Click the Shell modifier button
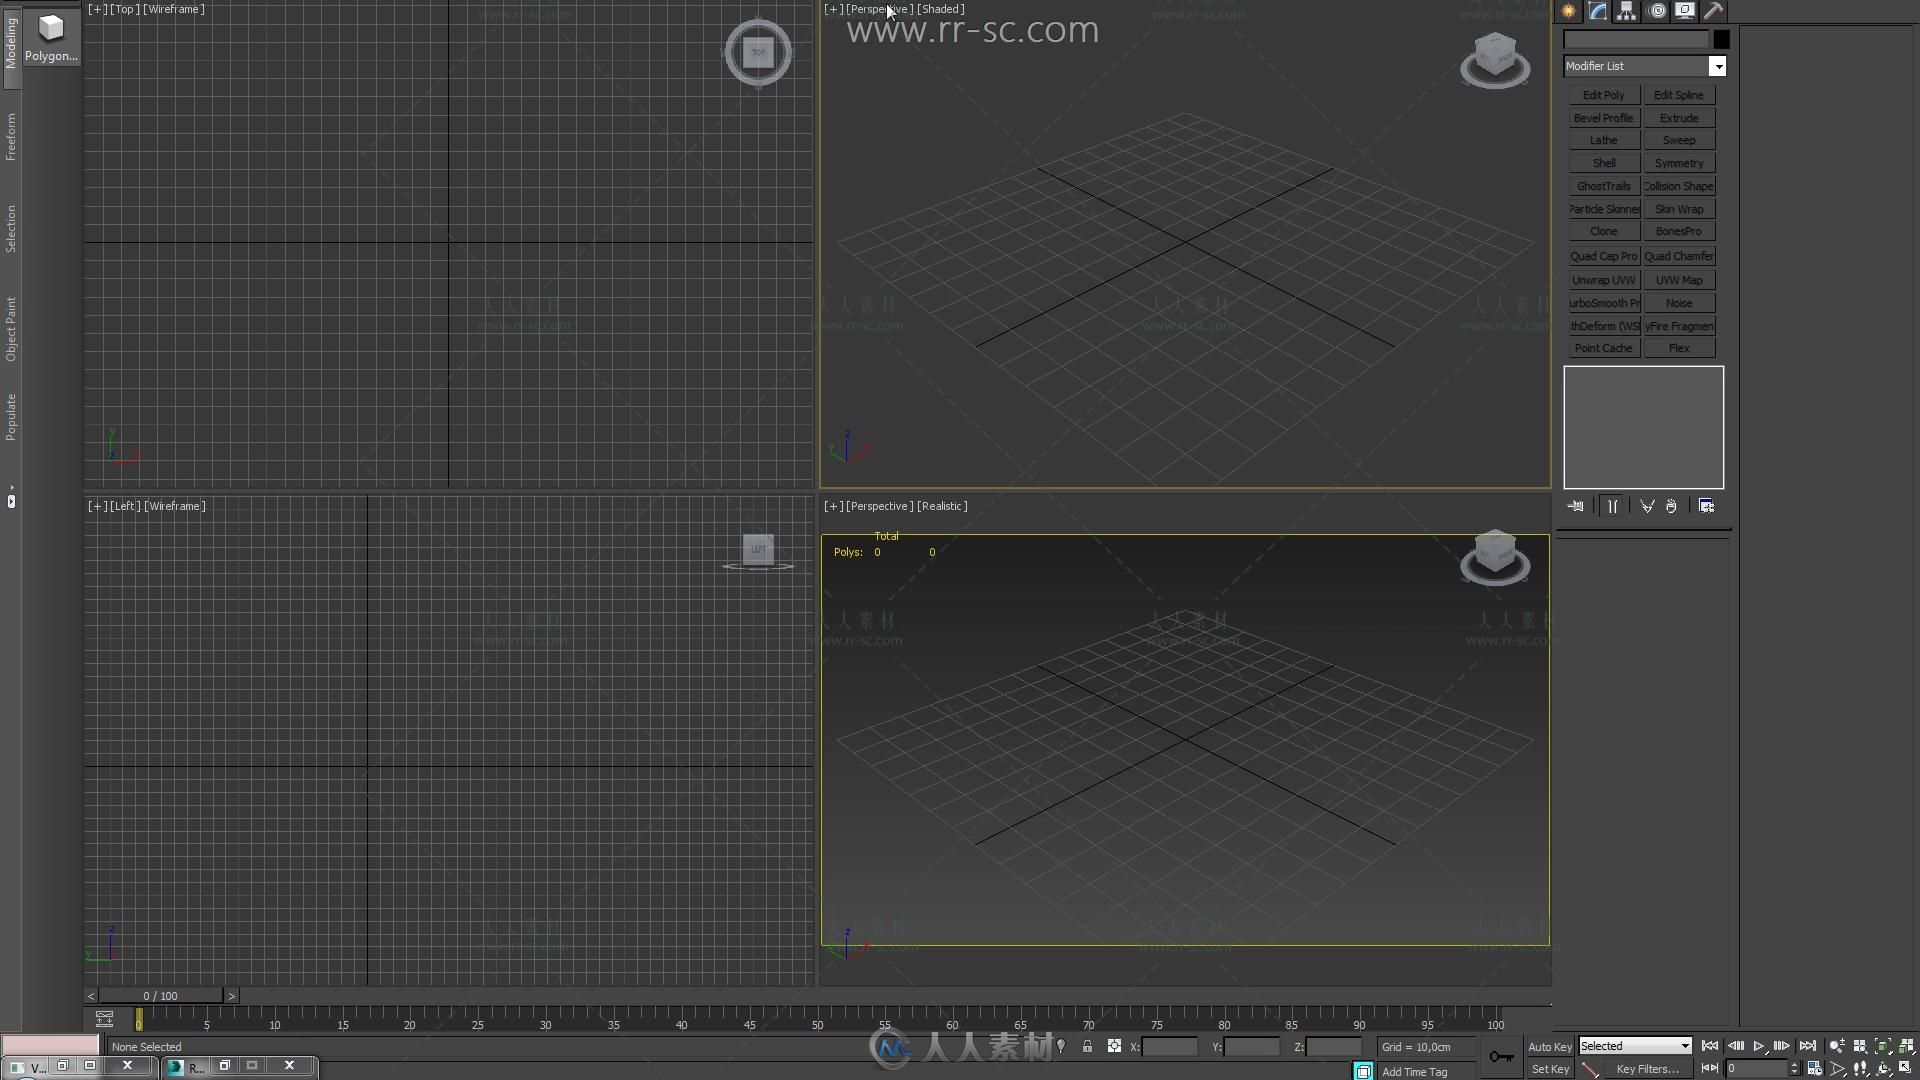This screenshot has width=1920, height=1080. (x=1604, y=162)
